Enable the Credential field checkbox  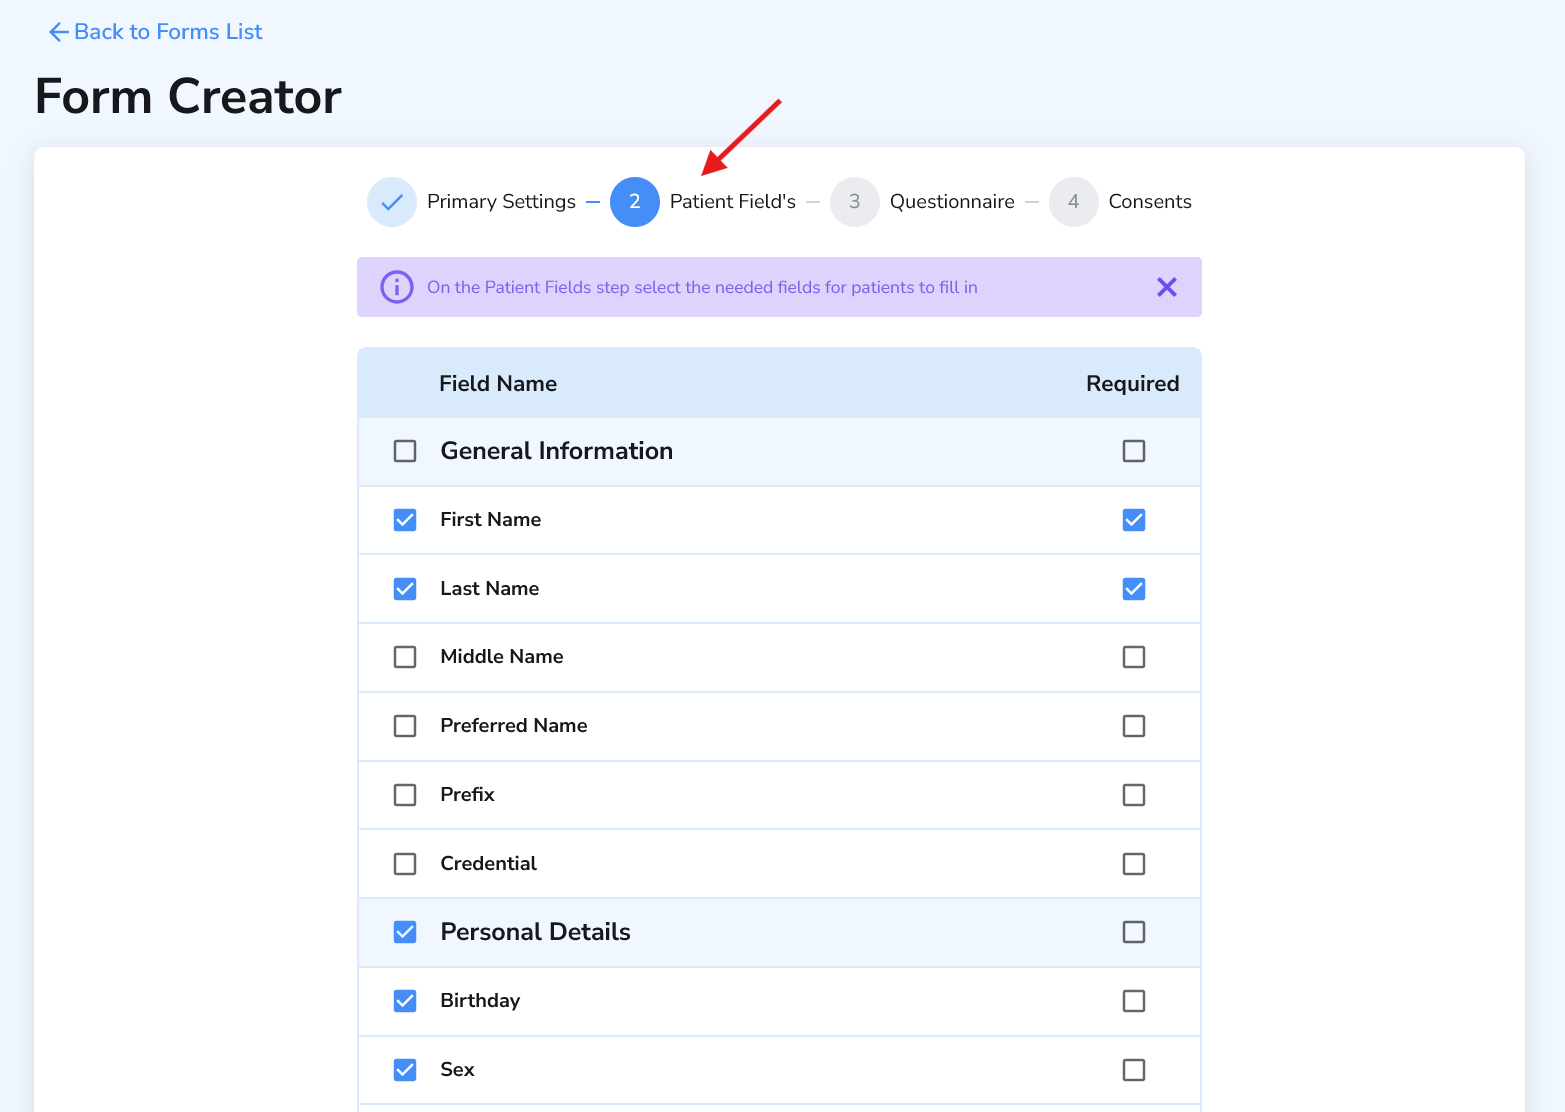click(x=404, y=863)
